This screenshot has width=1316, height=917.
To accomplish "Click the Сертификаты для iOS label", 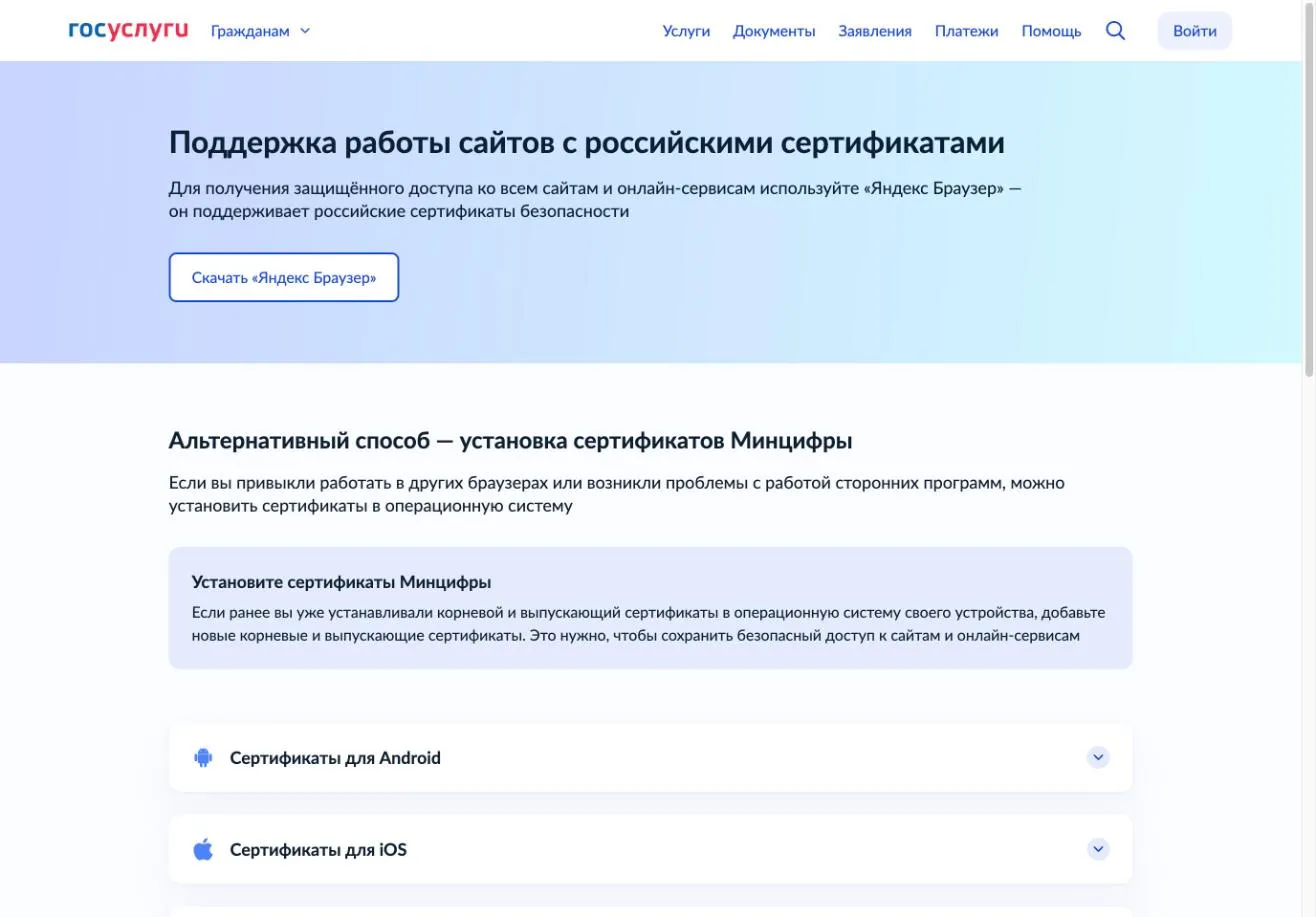I will (318, 850).
